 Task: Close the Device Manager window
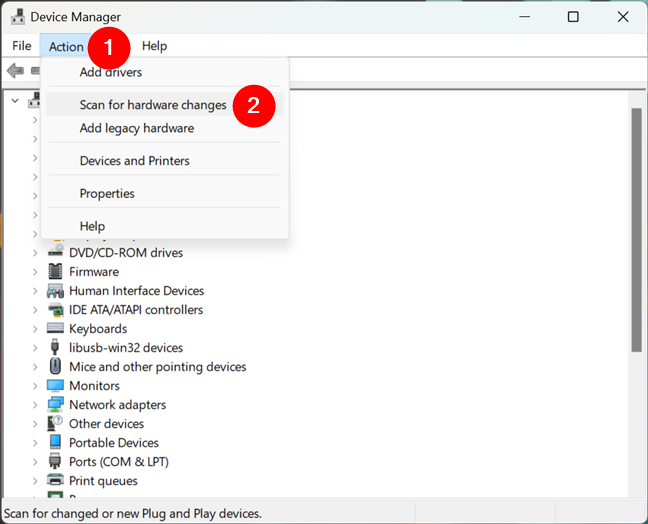(623, 17)
